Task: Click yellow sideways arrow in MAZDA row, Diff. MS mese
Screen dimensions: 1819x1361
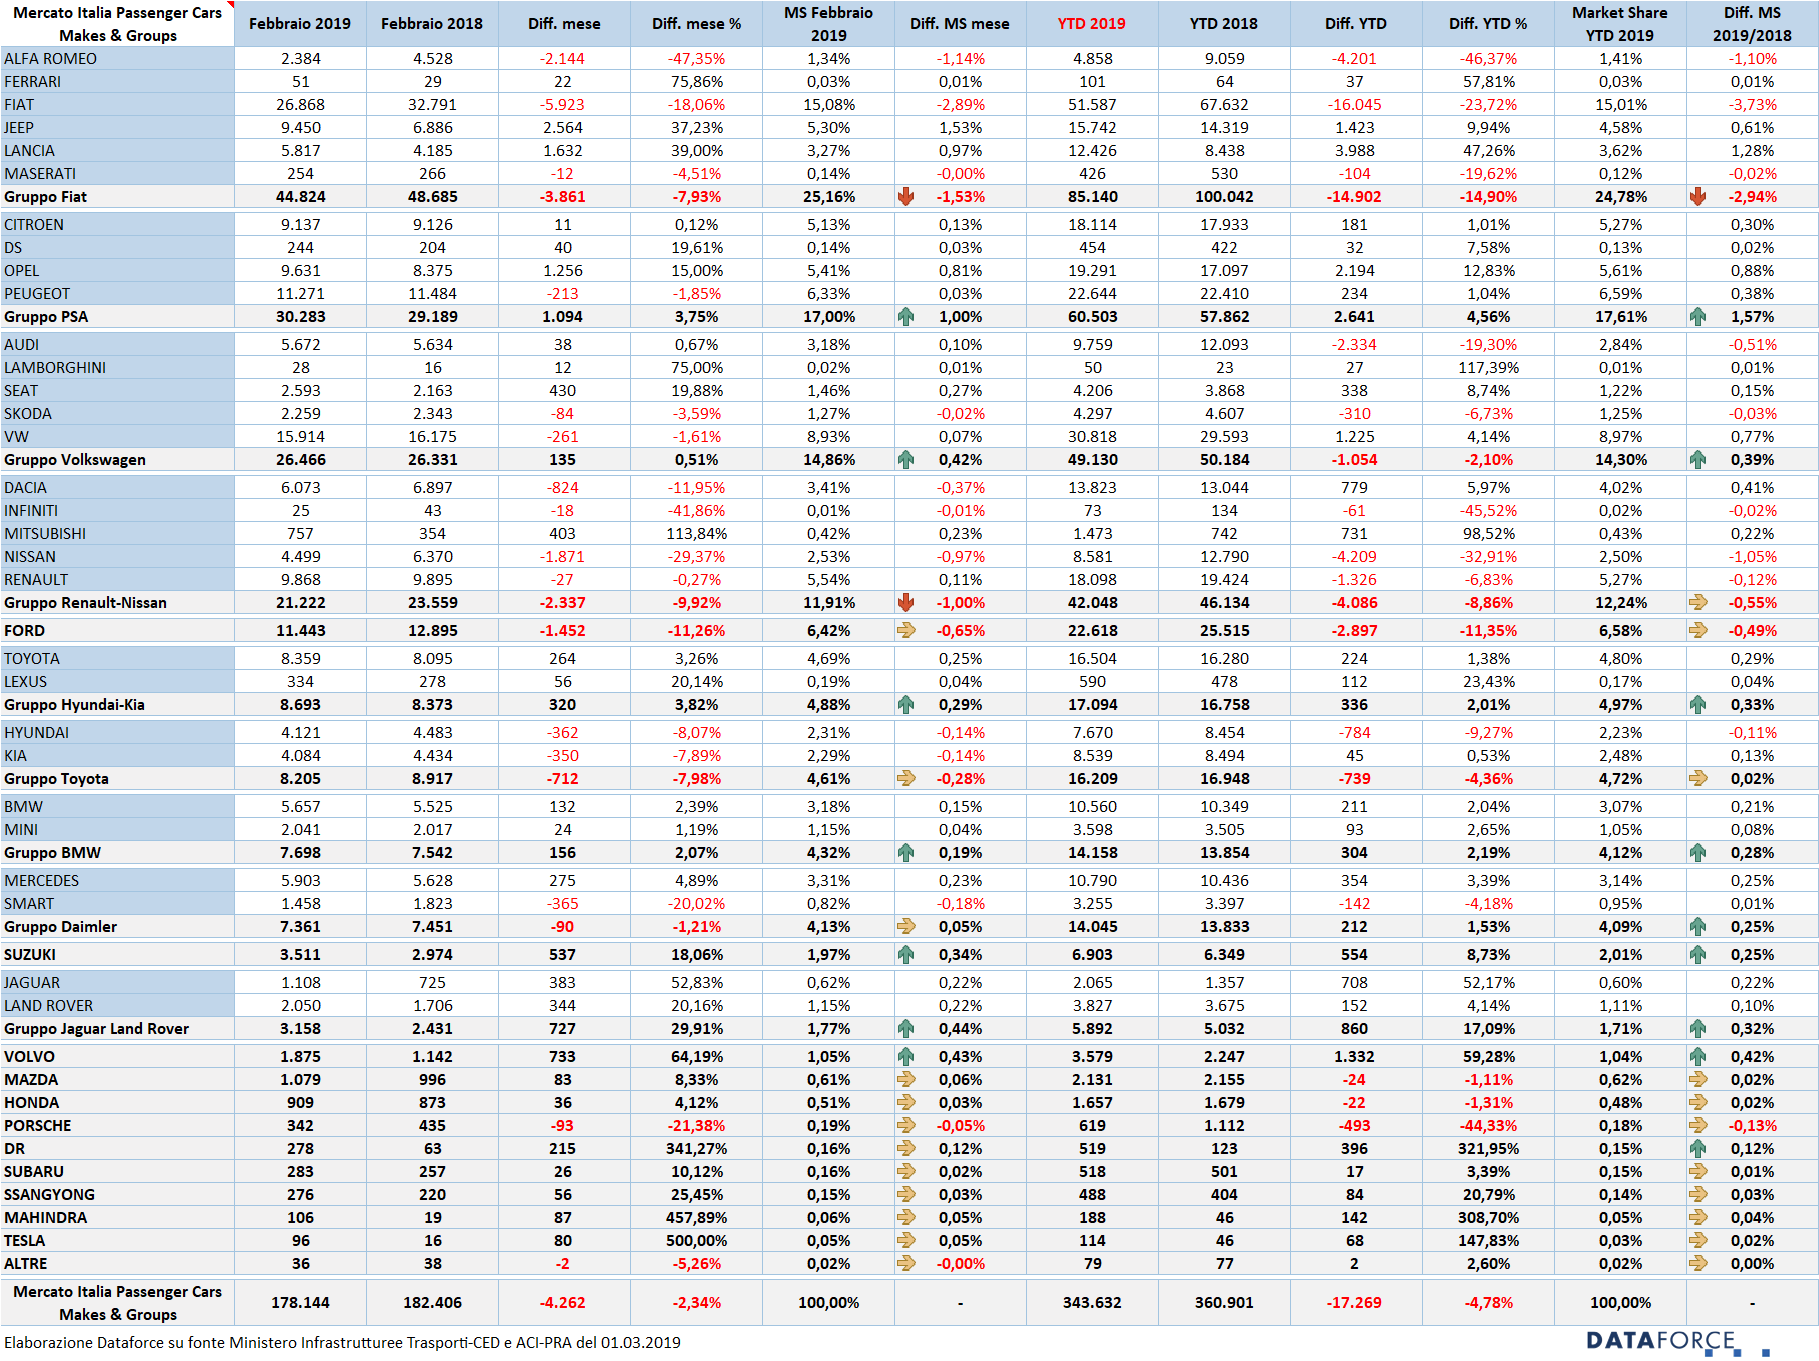Action: (x=906, y=1080)
